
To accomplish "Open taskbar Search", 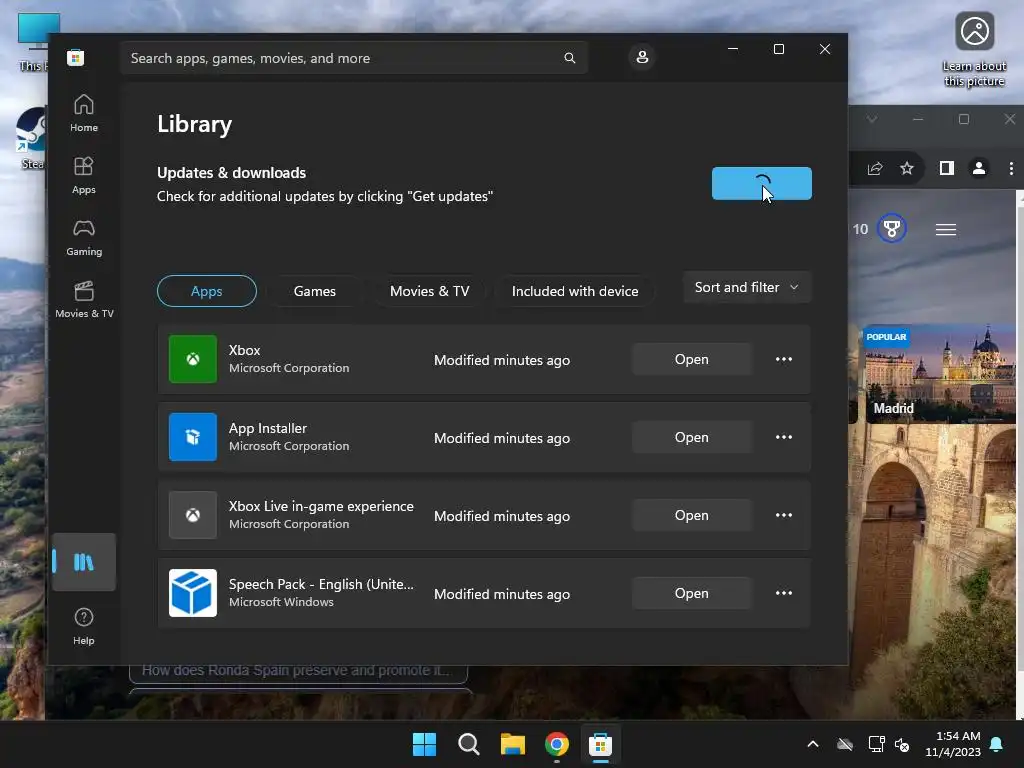I will point(468,744).
